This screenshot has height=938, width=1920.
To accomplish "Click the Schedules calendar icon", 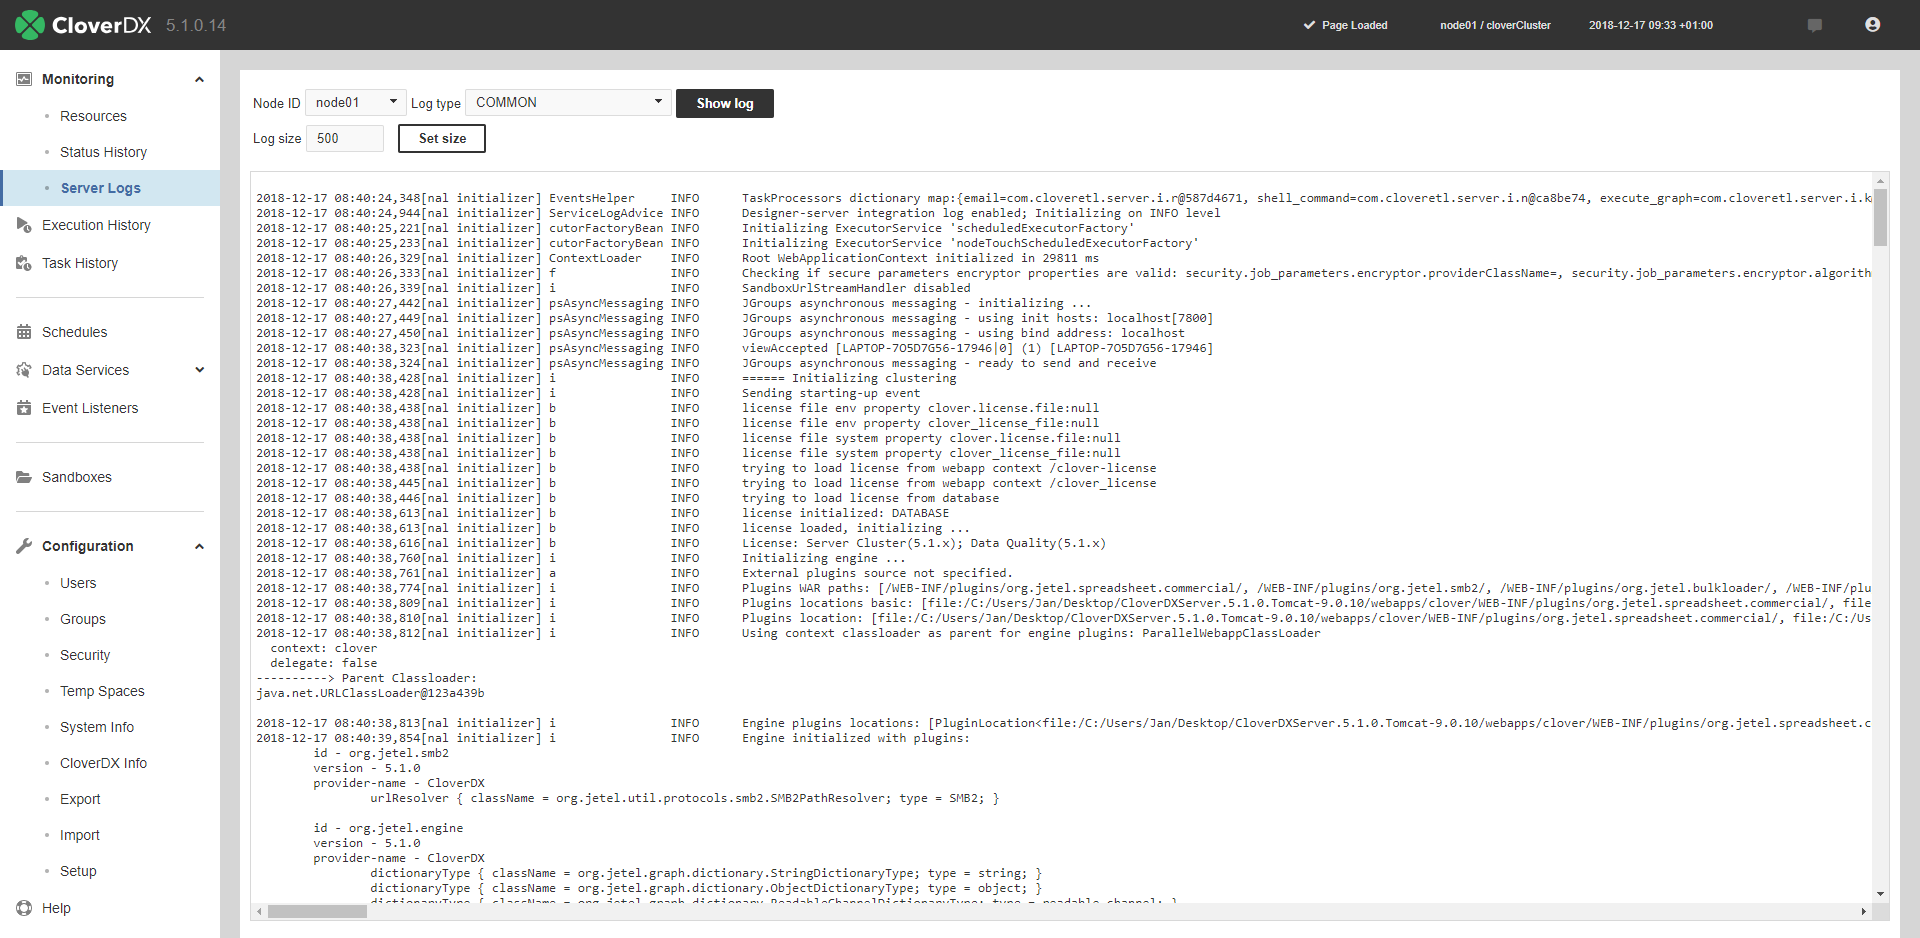I will pyautogui.click(x=24, y=332).
